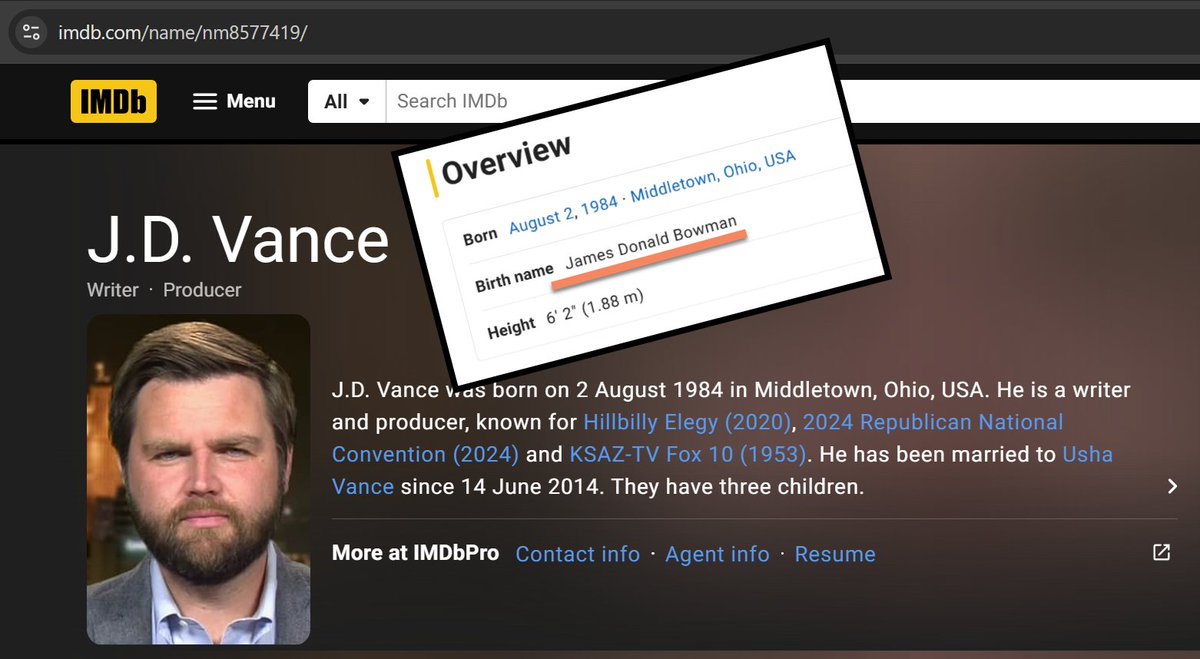The height and width of the screenshot is (659, 1200).
Task: Click the James Donald Bowman birth name
Action: pyautogui.click(x=651, y=243)
